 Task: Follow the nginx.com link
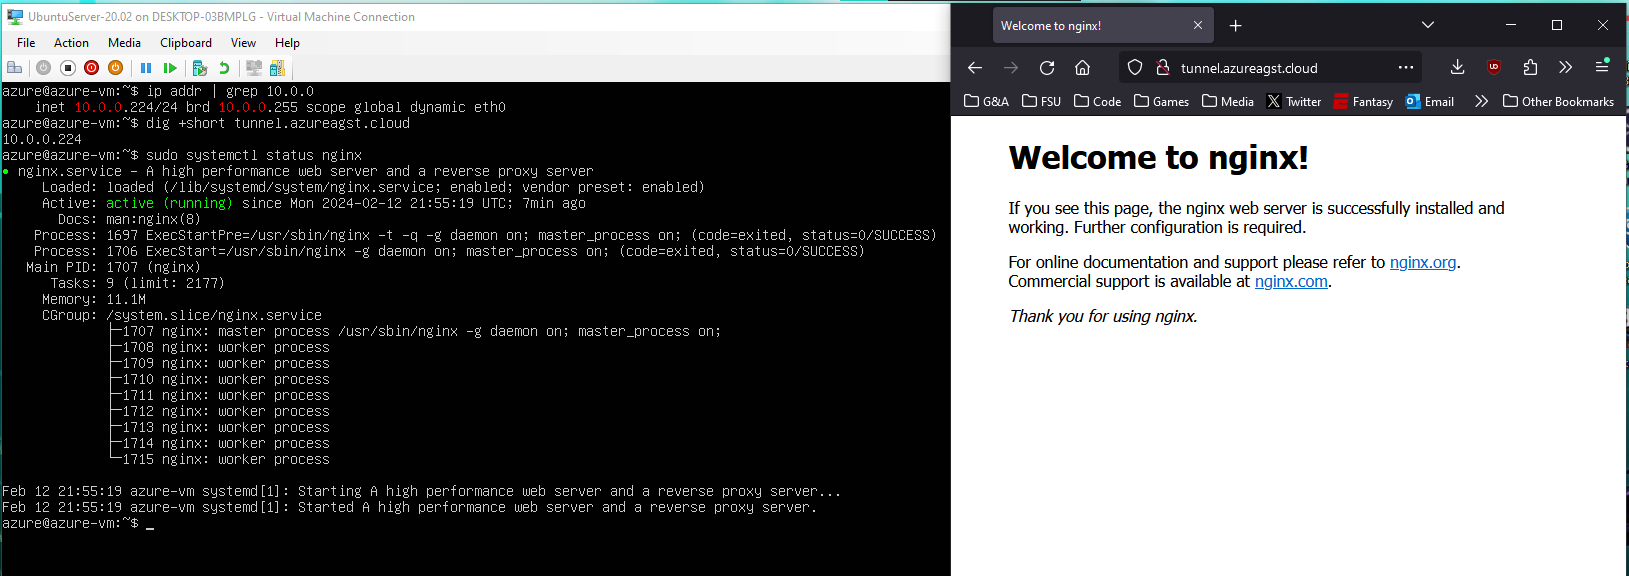[x=1291, y=281]
